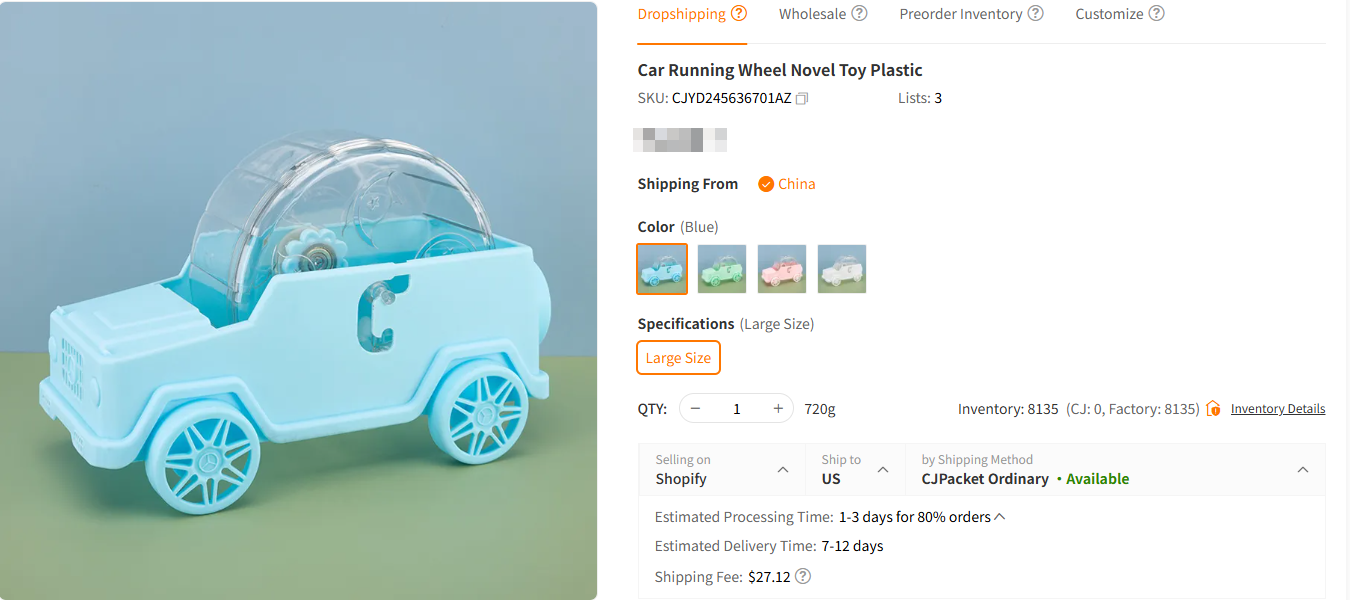Click the Preorder Inventory question mark icon
1350x600 pixels.
click(x=1036, y=13)
